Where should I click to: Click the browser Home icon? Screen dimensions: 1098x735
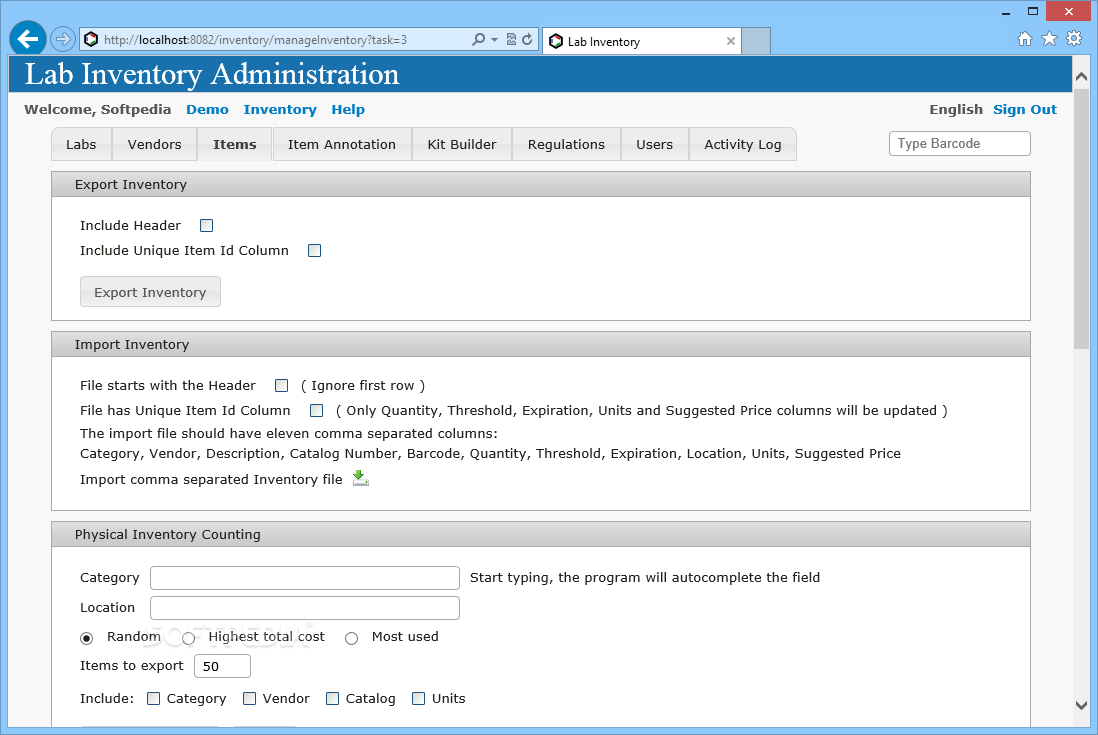(x=1024, y=38)
